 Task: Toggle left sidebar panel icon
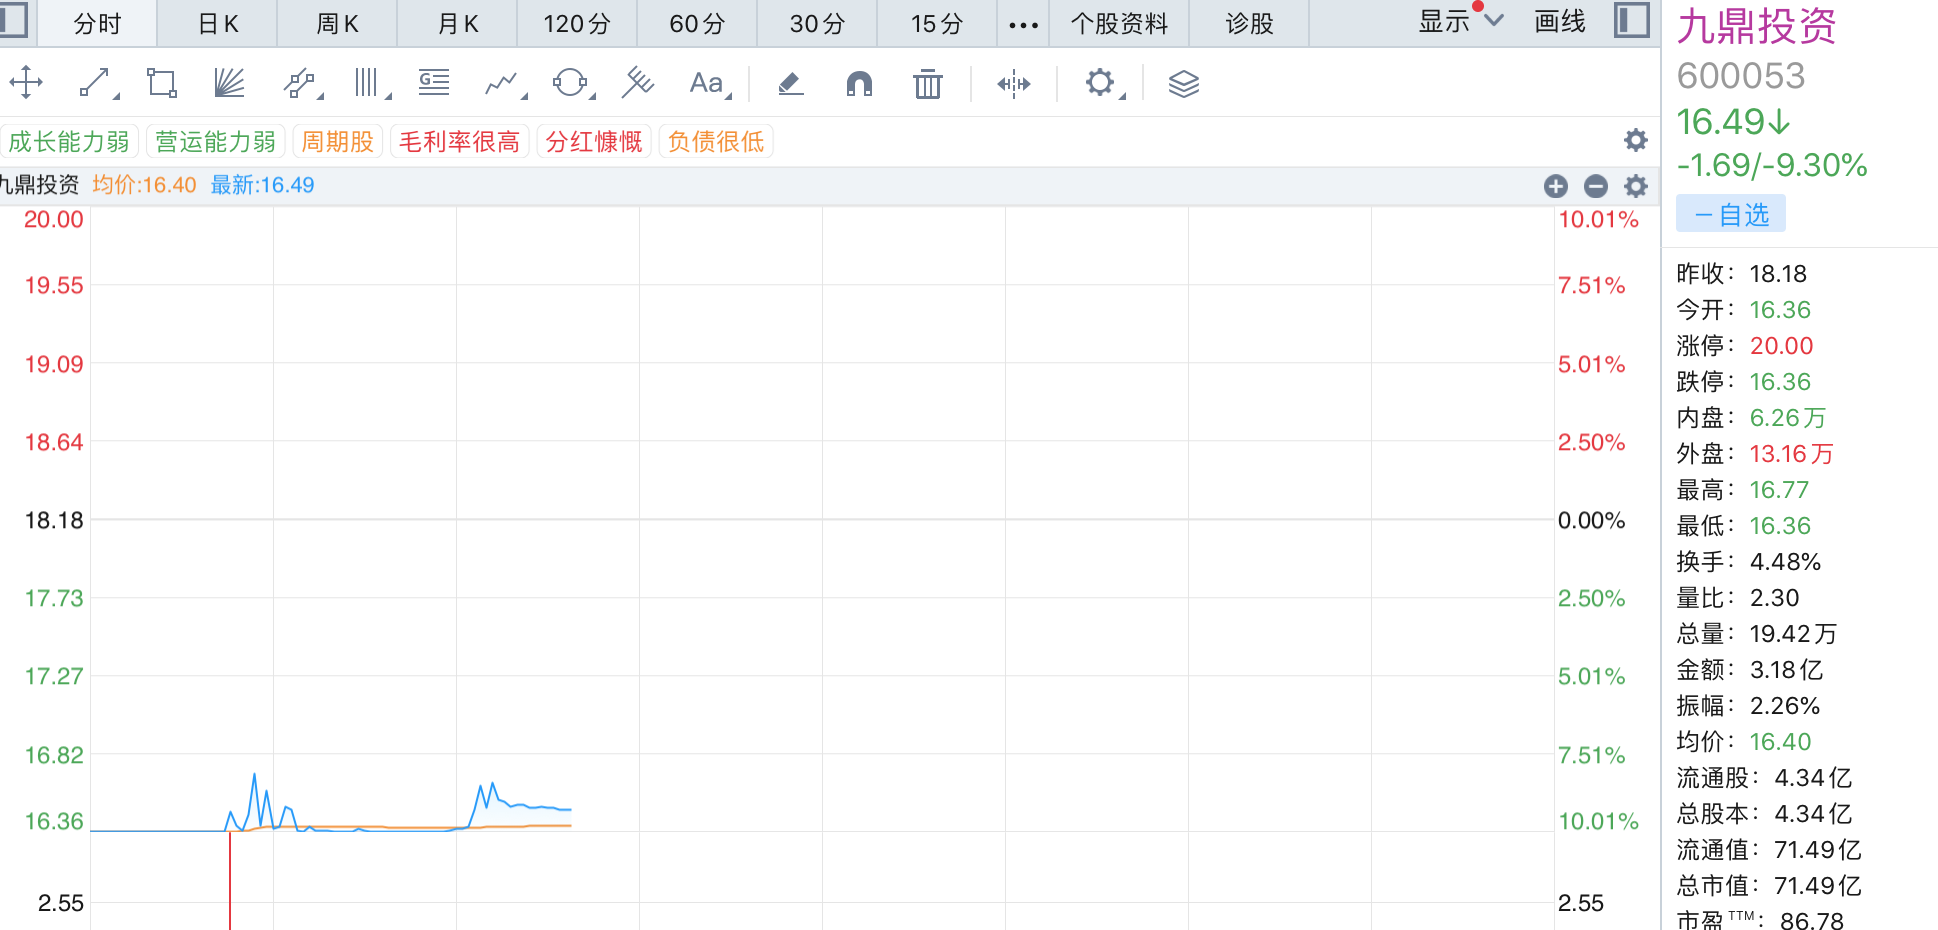tap(13, 20)
